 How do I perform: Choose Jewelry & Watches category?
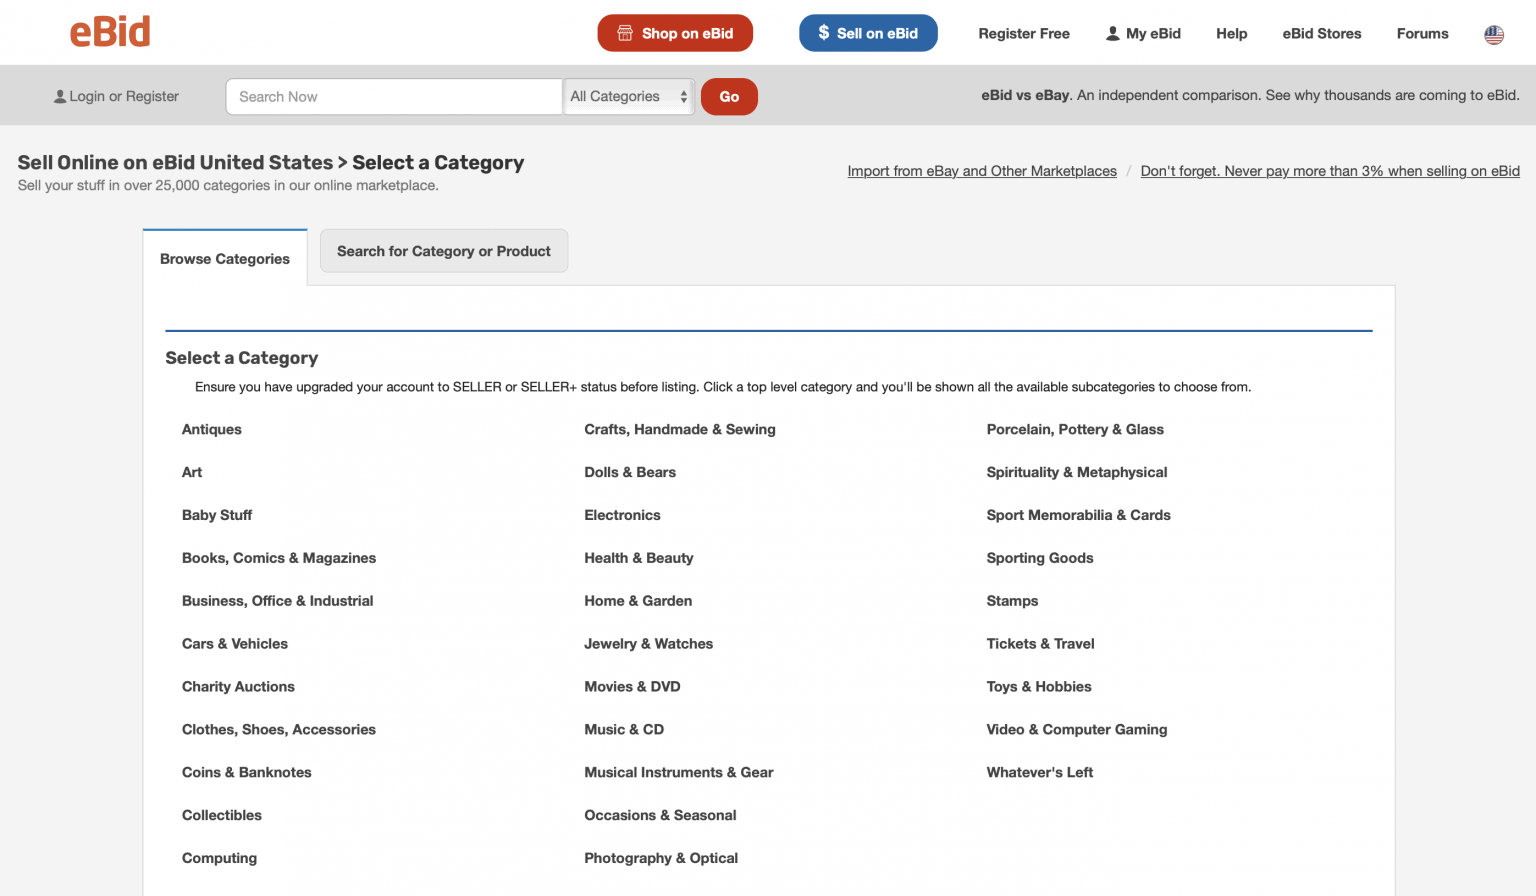pyautogui.click(x=649, y=645)
